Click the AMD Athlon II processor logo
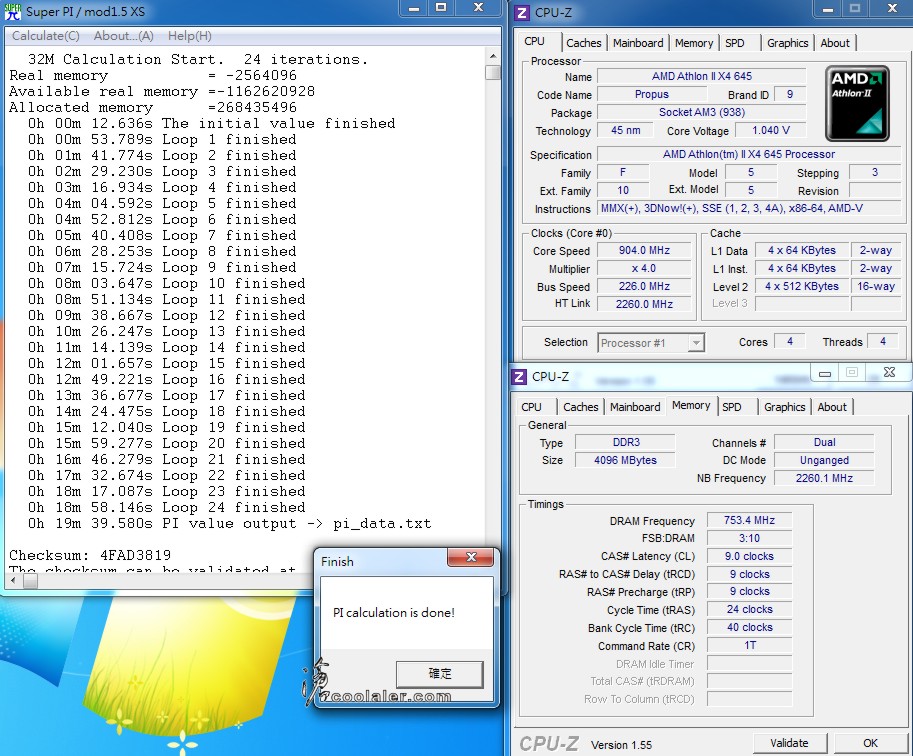 [857, 103]
